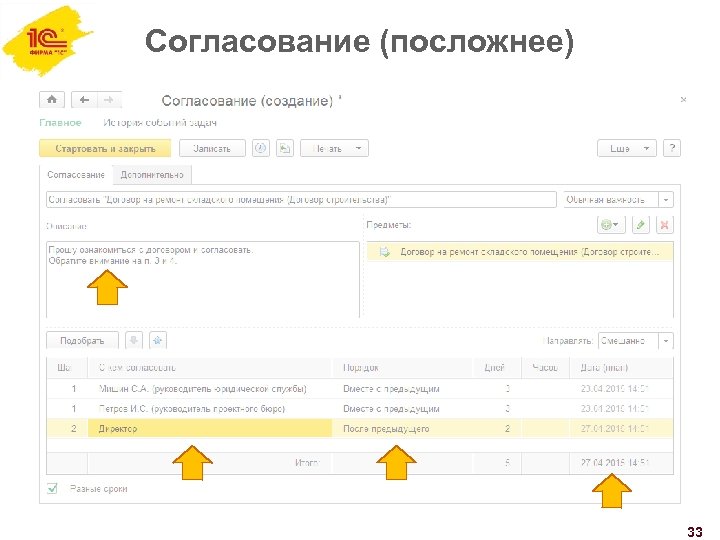Image resolution: width=720 pixels, height=540 pixels.
Task: Select the Петров И.С. row
Action: point(360,409)
